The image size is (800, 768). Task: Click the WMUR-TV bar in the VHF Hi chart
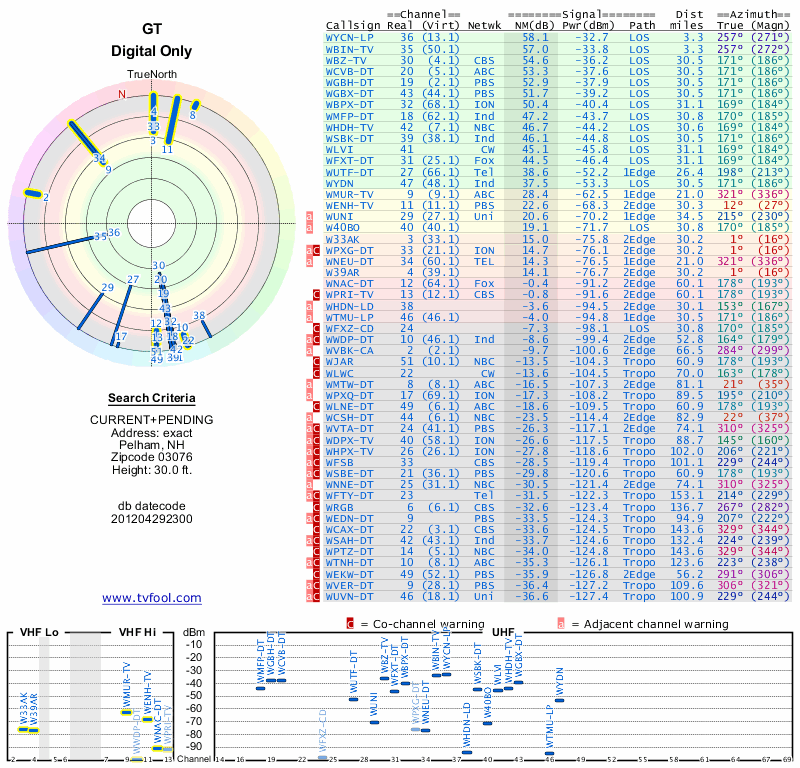pos(127,712)
